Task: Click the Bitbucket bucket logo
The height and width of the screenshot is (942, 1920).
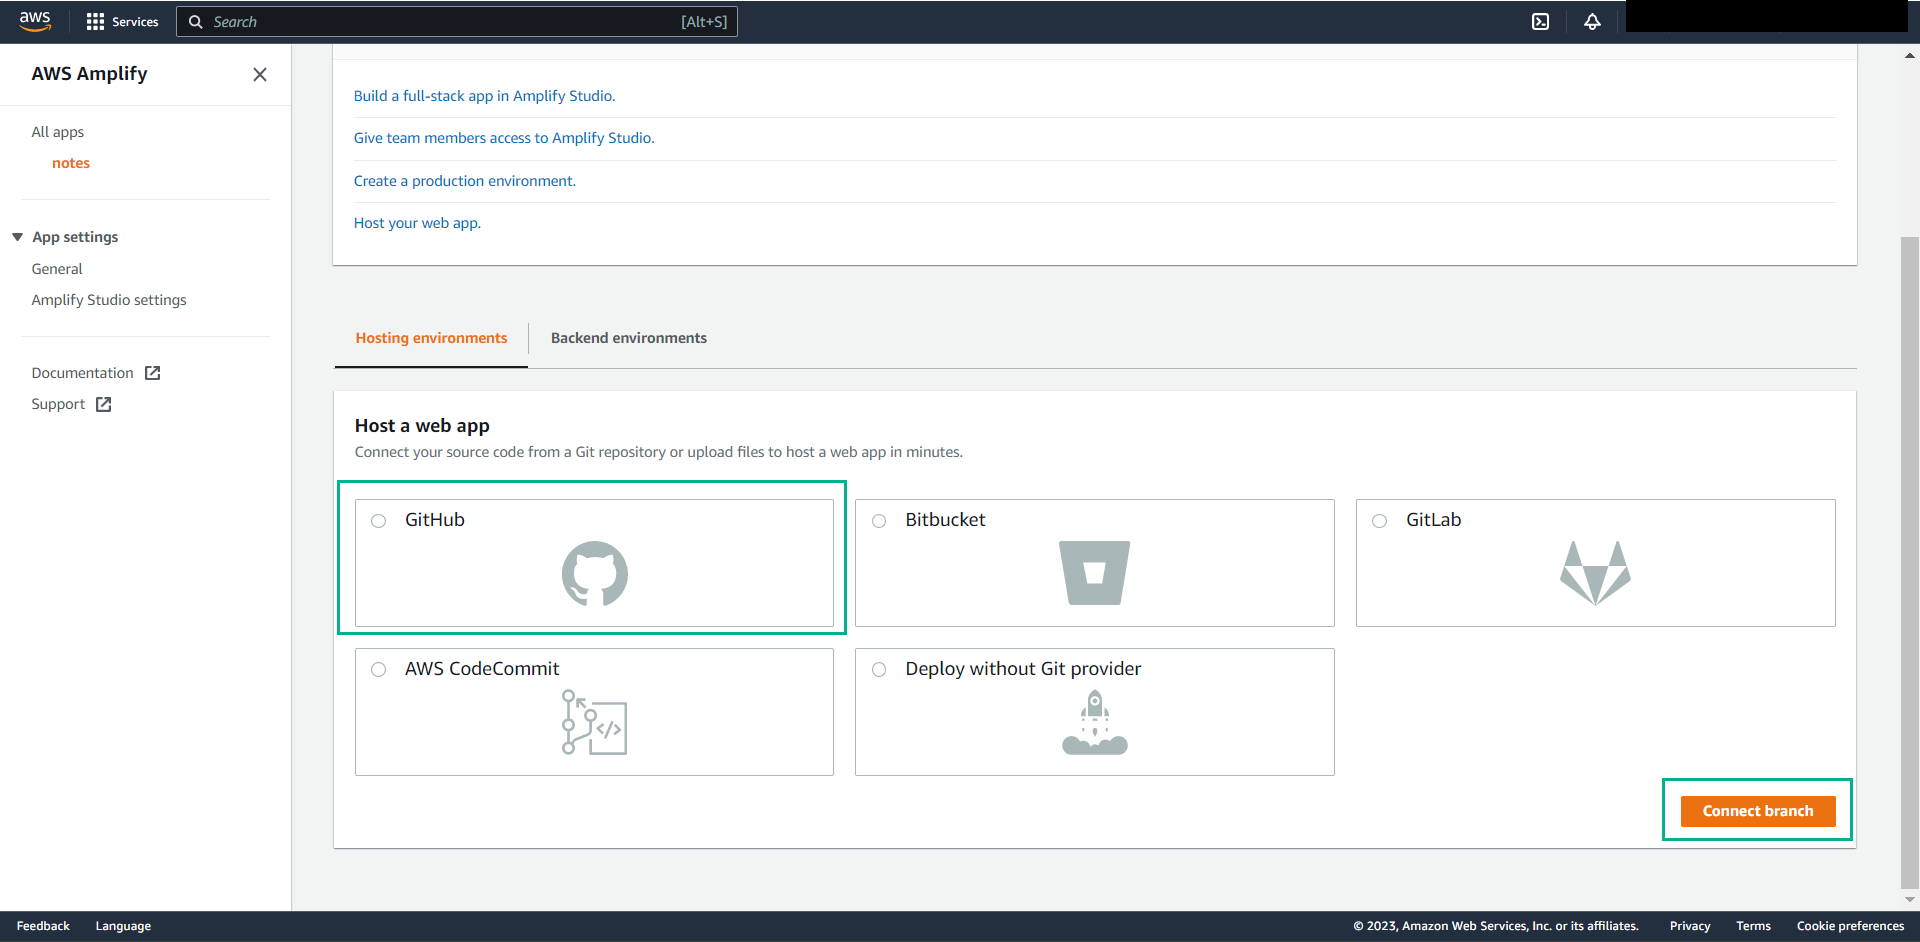Action: (x=1094, y=573)
